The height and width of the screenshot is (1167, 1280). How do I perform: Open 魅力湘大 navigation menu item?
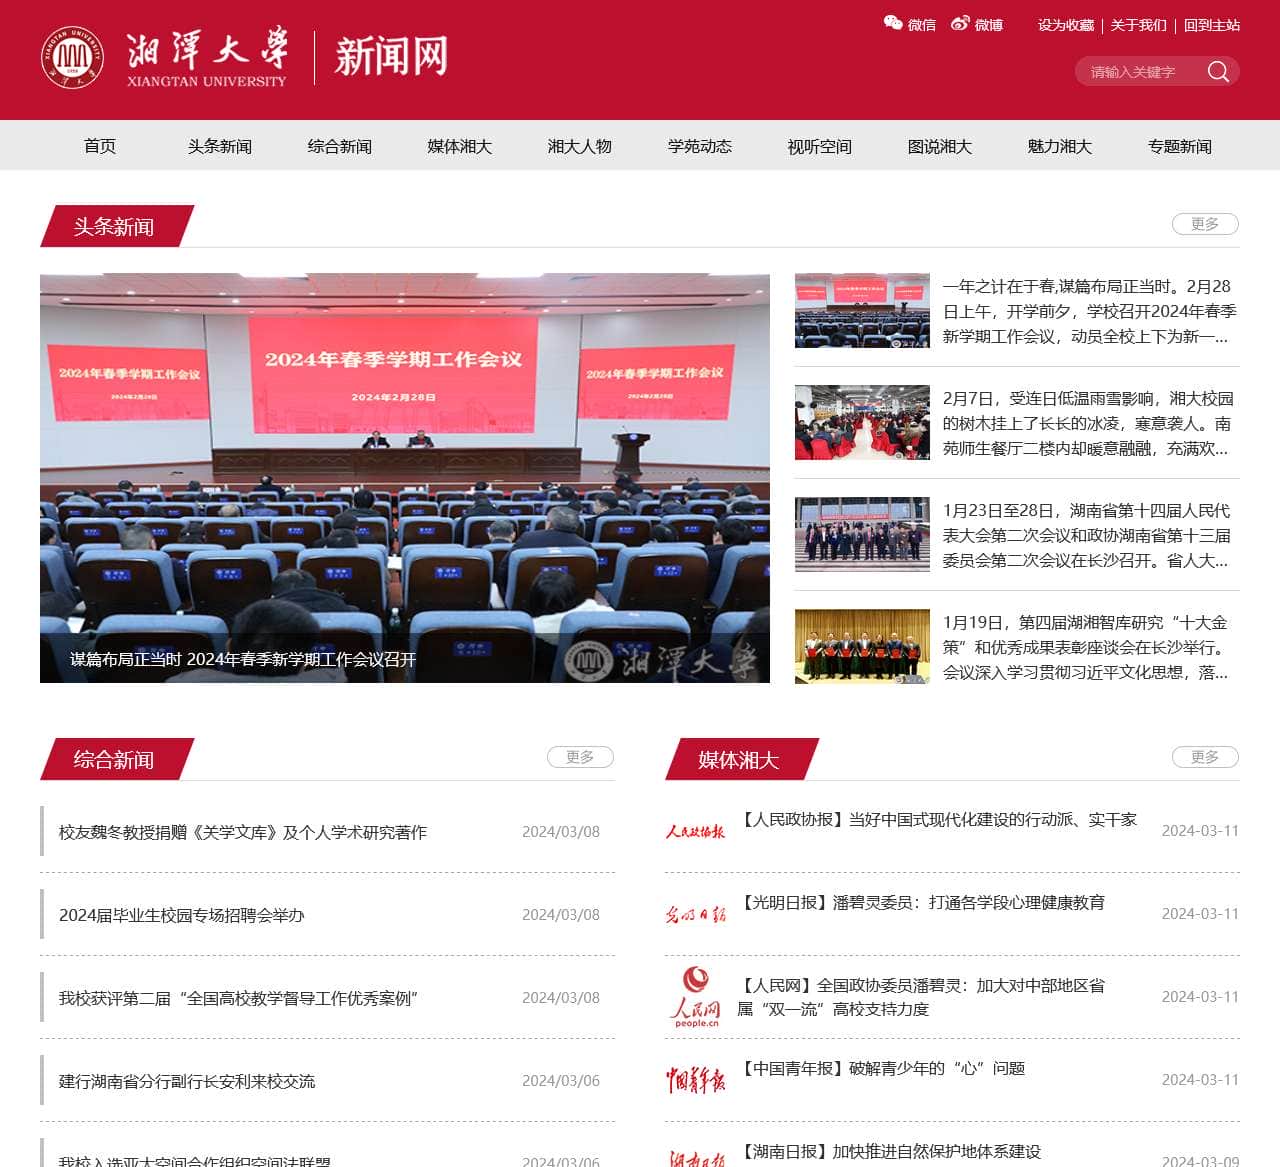pyautogui.click(x=1060, y=146)
